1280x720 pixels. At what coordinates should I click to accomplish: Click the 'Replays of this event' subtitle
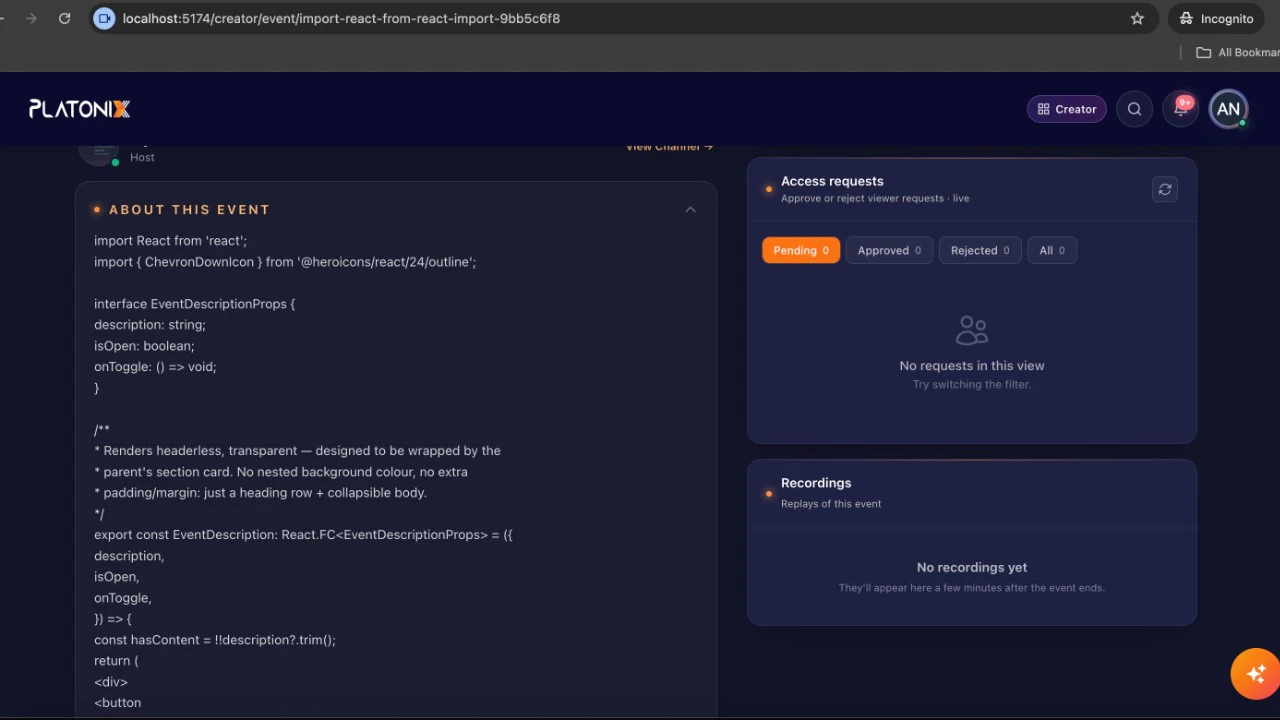click(831, 504)
